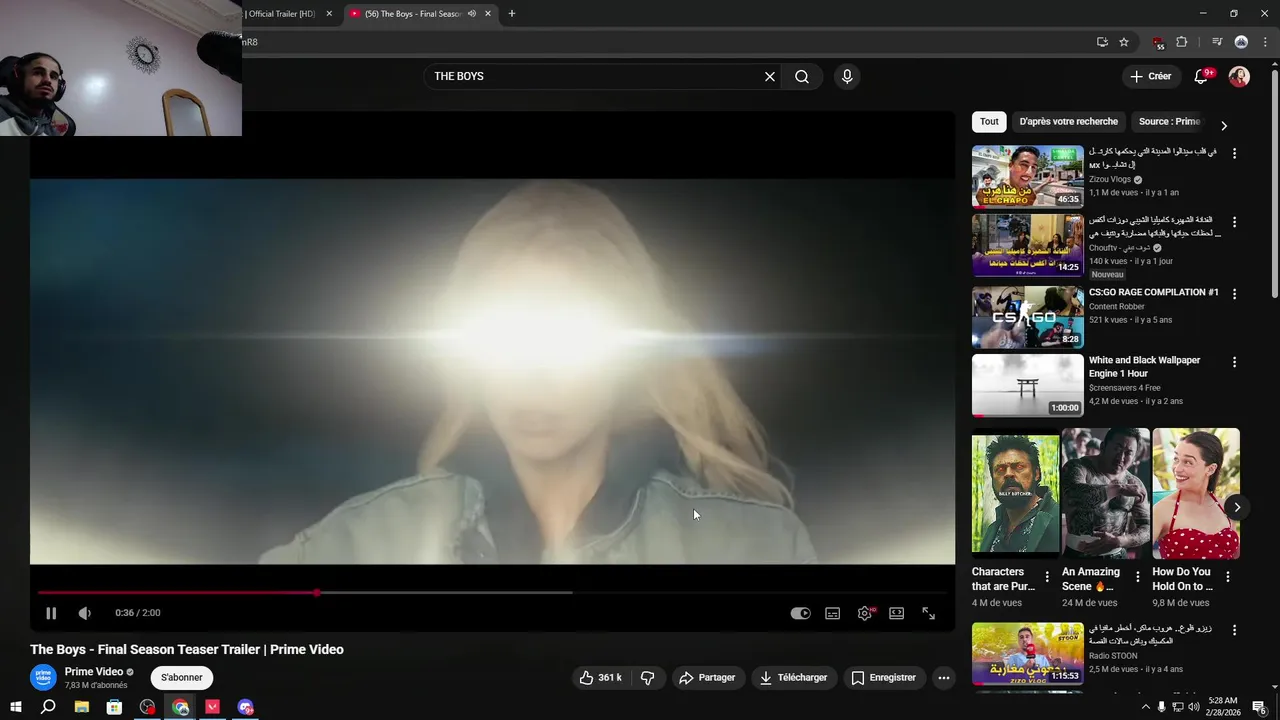
Task: Open the Radio STOON 1:15:53 thumbnail
Action: 1028,653
